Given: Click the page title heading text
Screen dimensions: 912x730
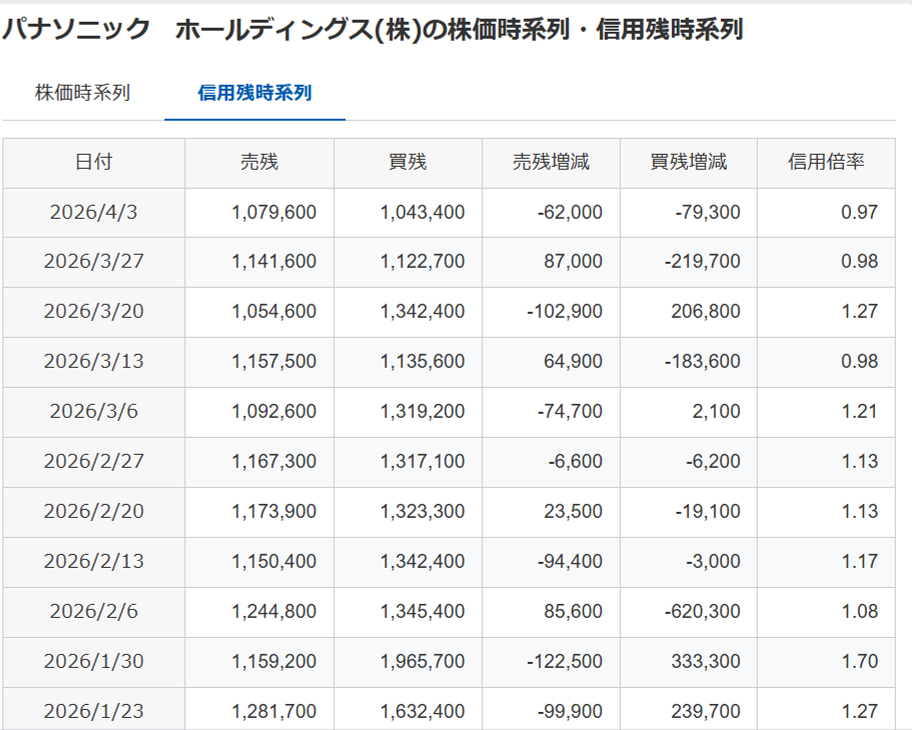Looking at the screenshot, I should pos(372,30).
